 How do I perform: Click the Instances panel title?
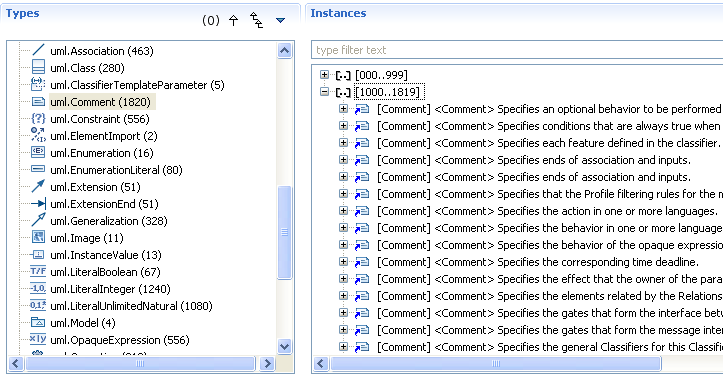coord(338,13)
